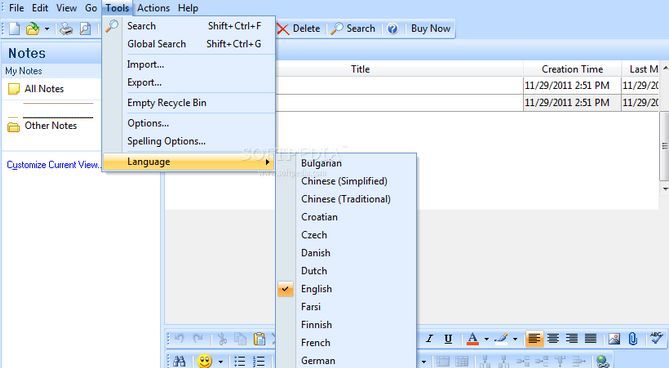The width and height of the screenshot is (669, 368).
Task: Select Danish language
Action: pos(346,253)
